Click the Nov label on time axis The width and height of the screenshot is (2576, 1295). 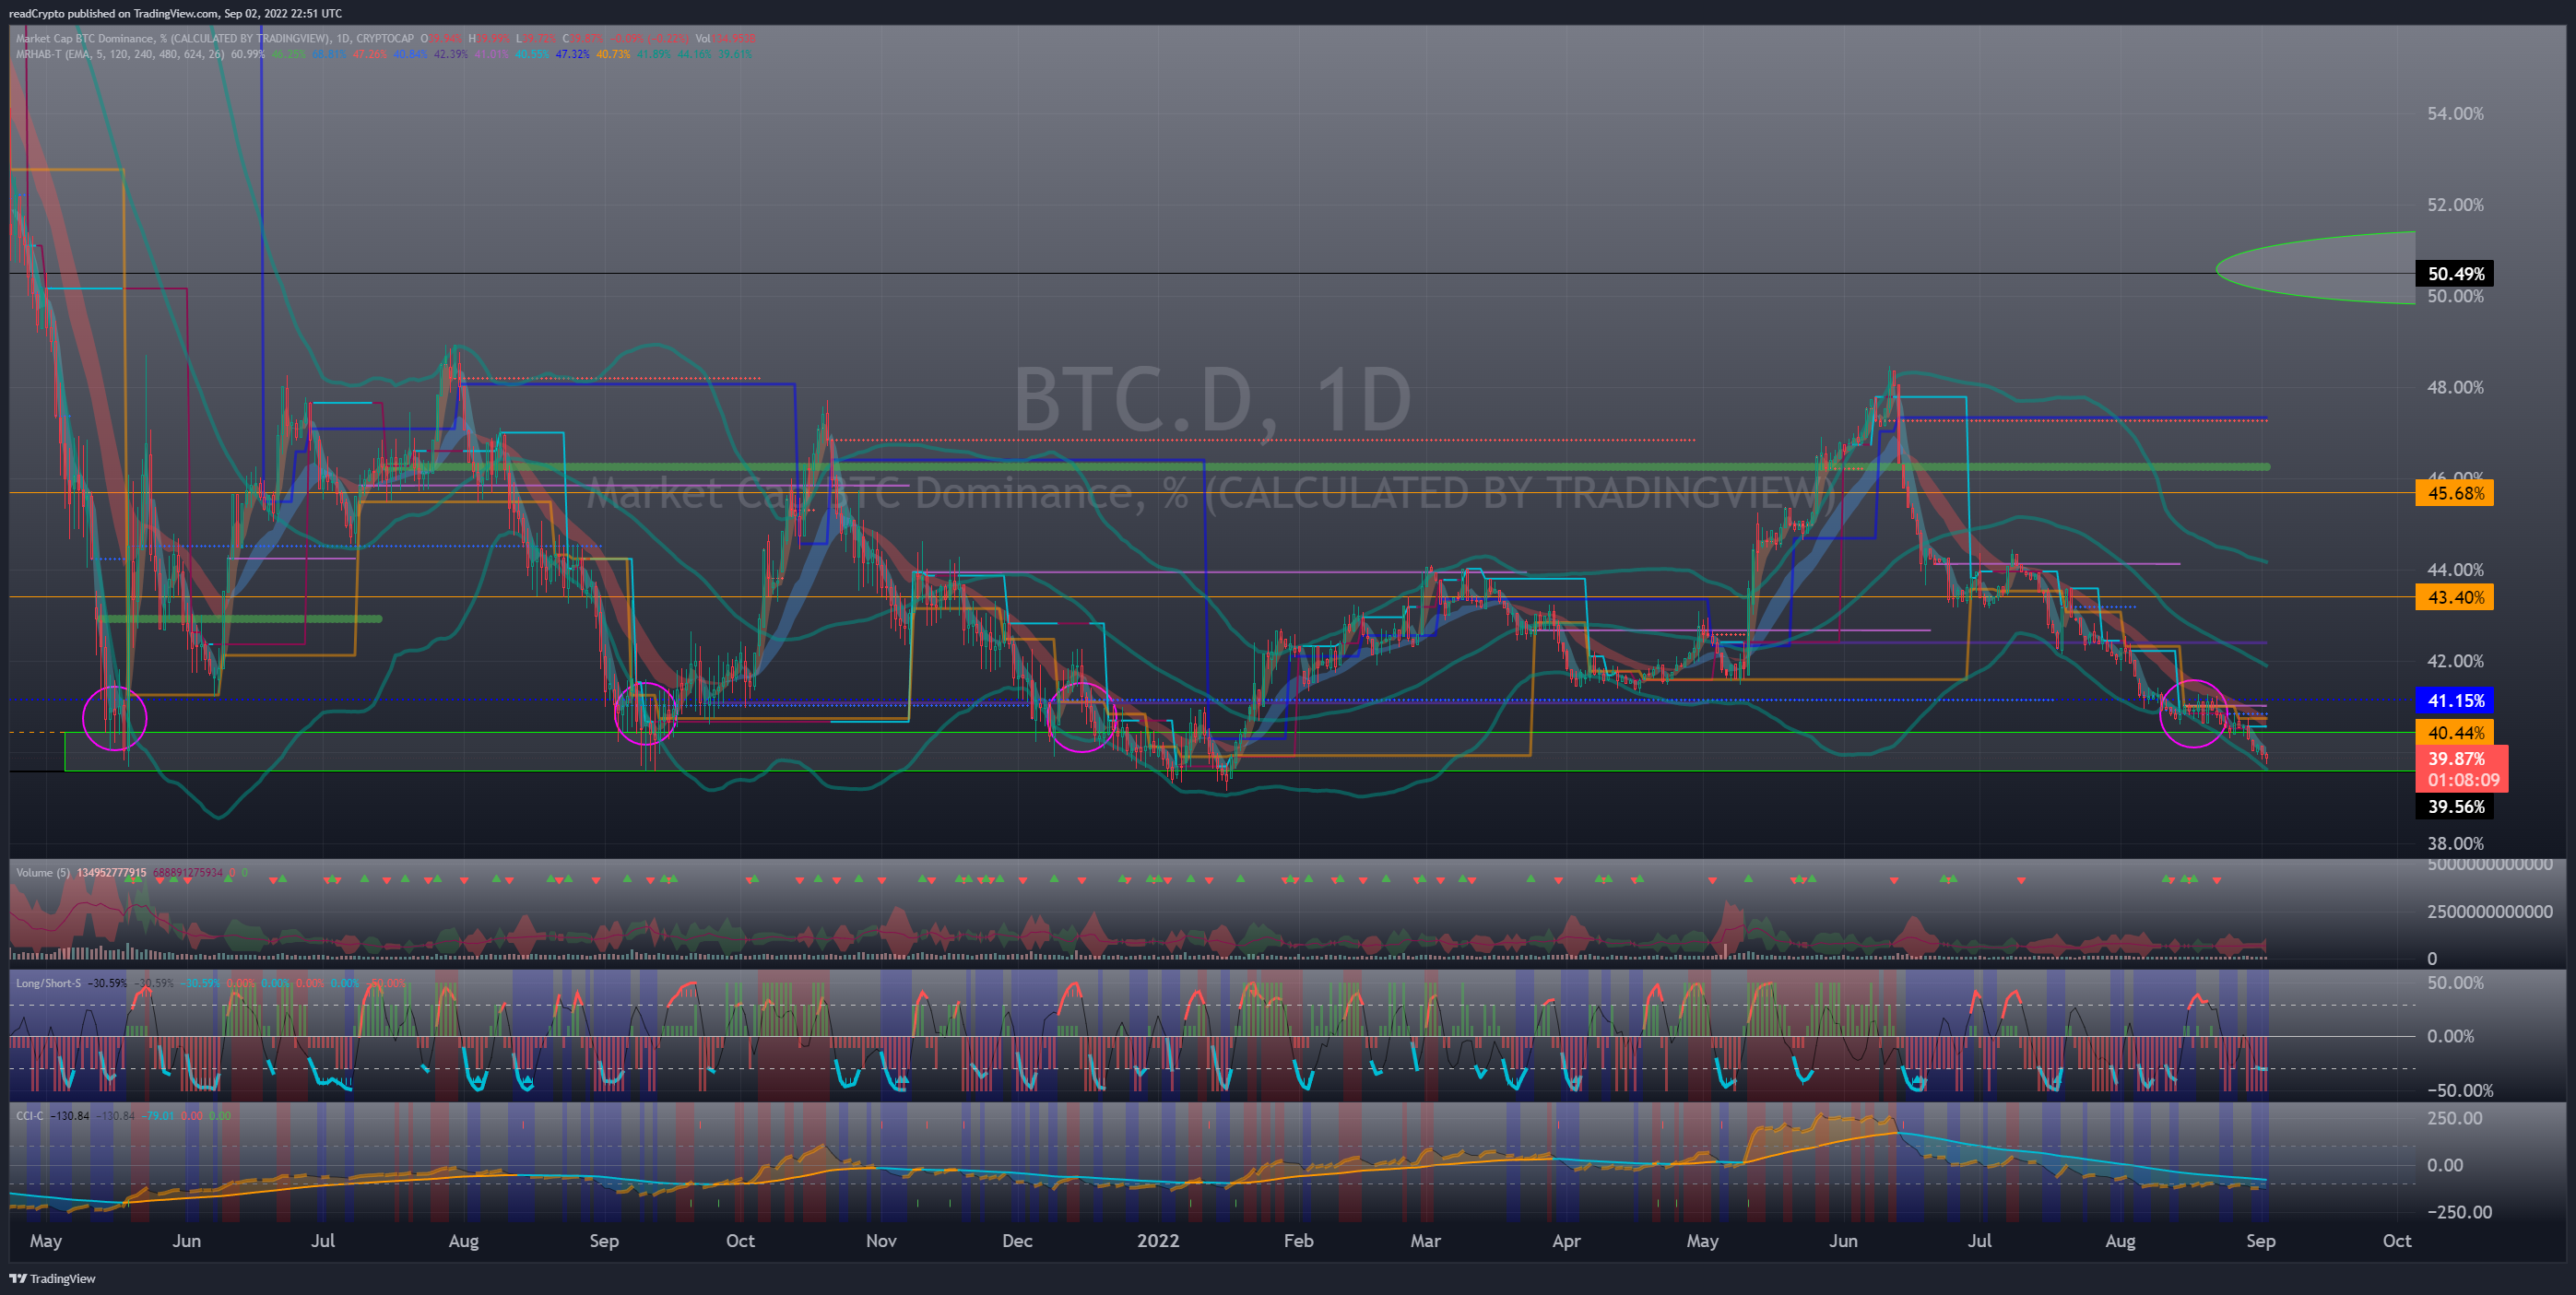[x=881, y=1241]
